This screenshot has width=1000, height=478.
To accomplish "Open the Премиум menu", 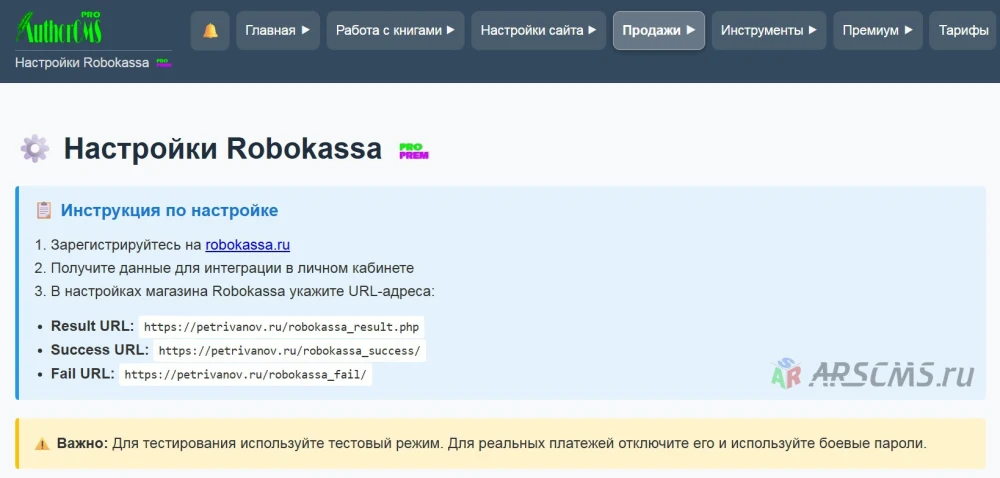I will coord(878,31).
